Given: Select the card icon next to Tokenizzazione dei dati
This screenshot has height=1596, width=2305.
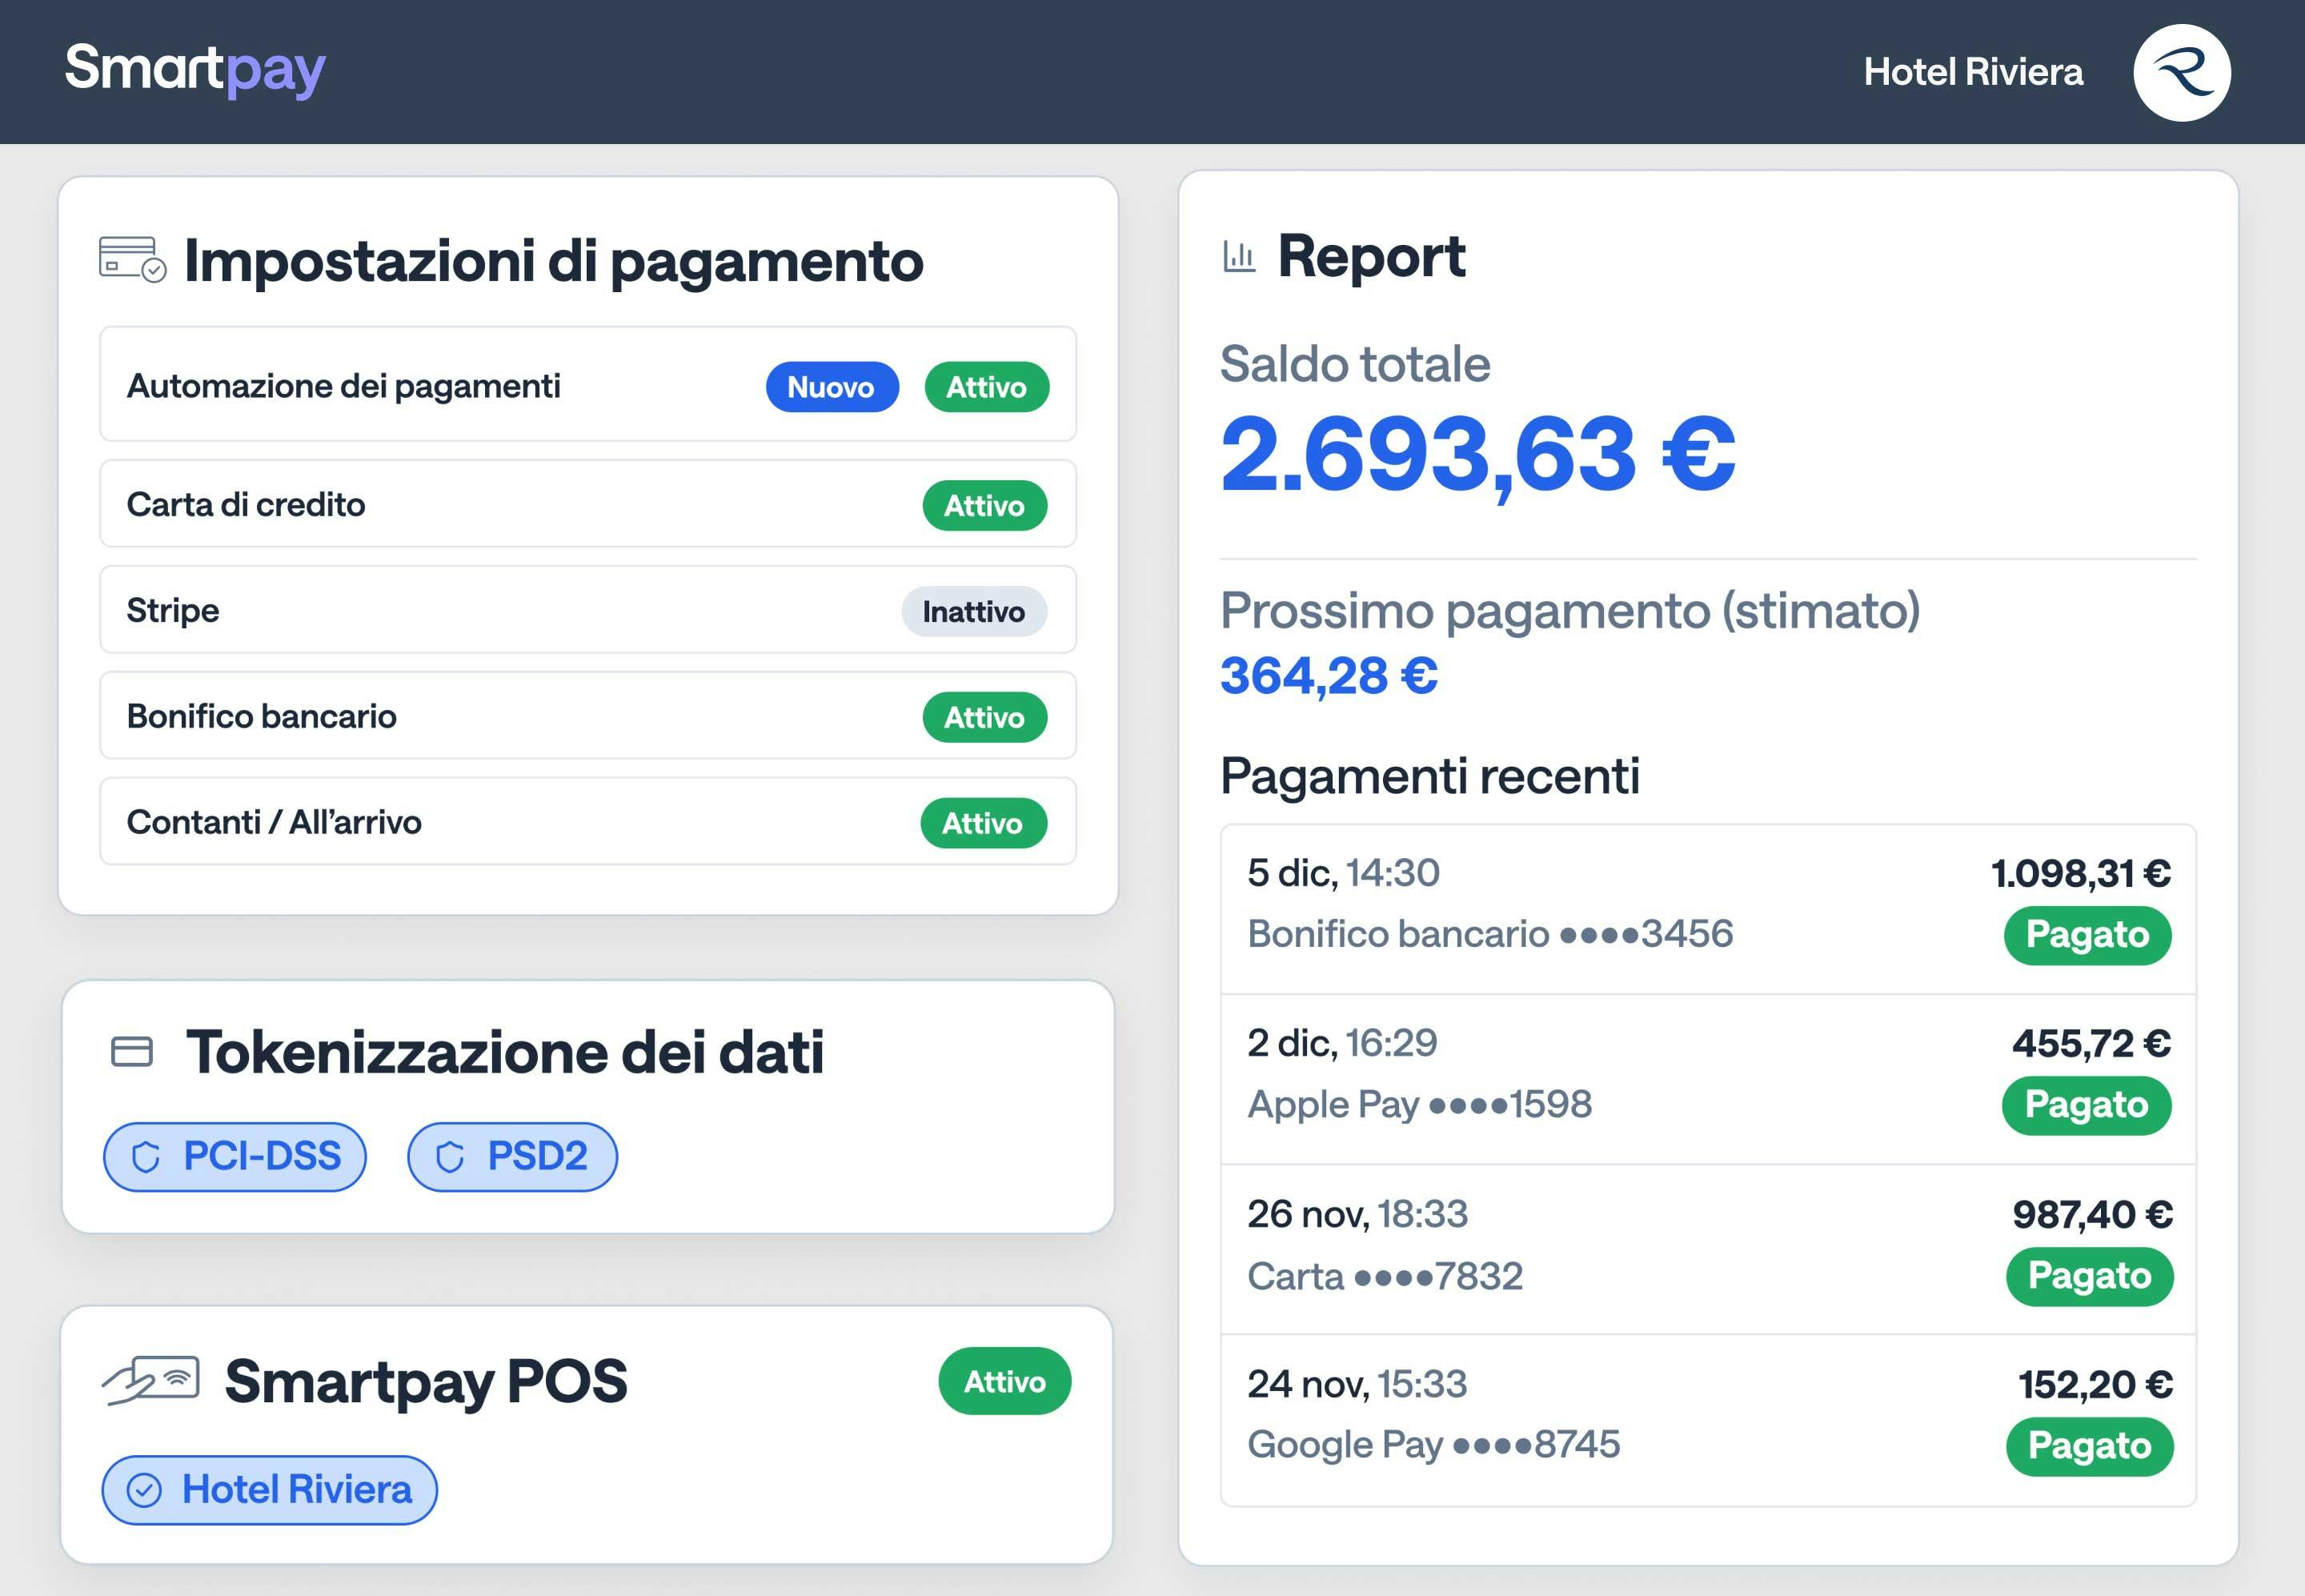Looking at the screenshot, I should click(x=133, y=1051).
